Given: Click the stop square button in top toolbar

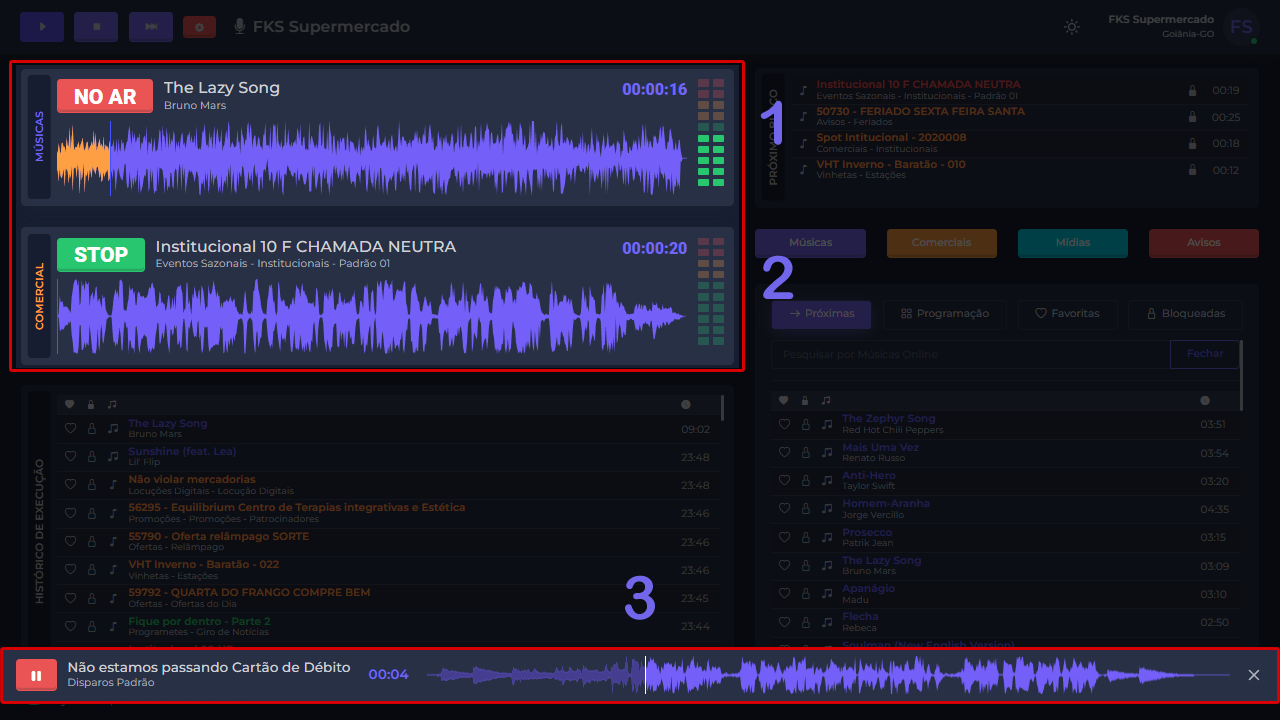Looking at the screenshot, I should coord(96,27).
